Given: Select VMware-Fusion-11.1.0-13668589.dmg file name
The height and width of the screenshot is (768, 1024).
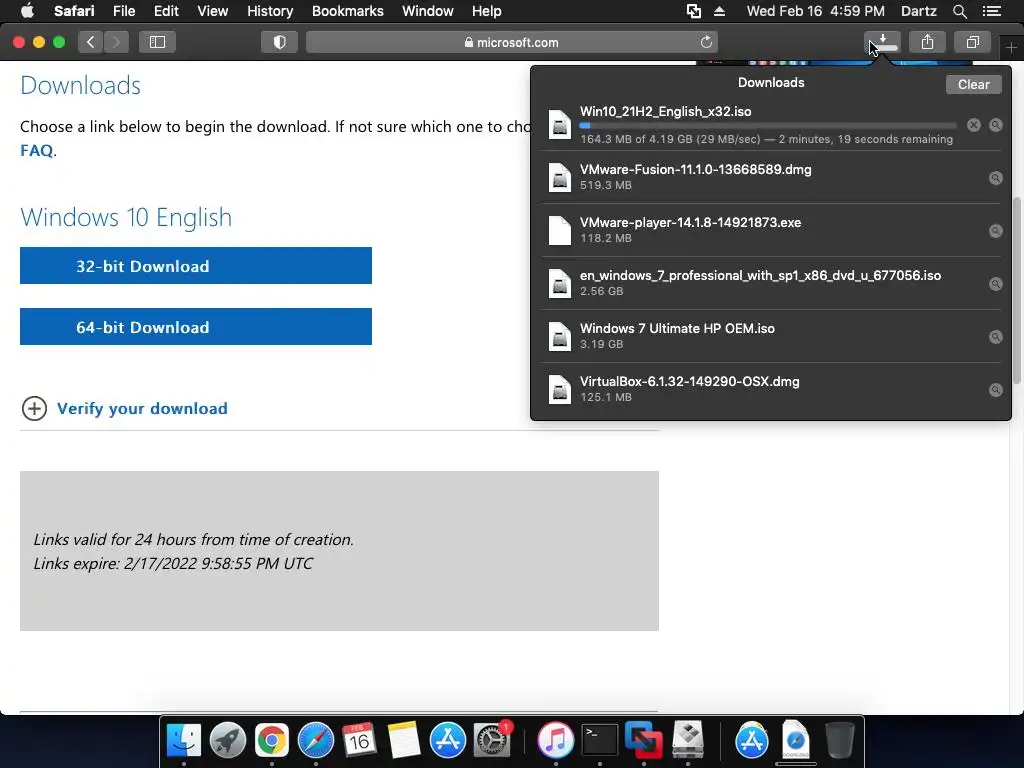Looking at the screenshot, I should [x=696, y=169].
